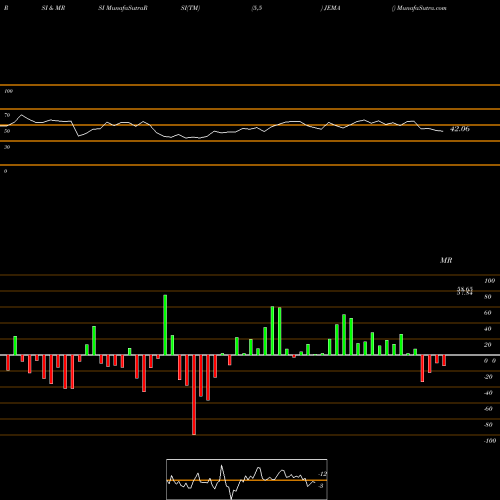Click the 42.06 RSI value label
500x500 pixels.
pos(460,129)
